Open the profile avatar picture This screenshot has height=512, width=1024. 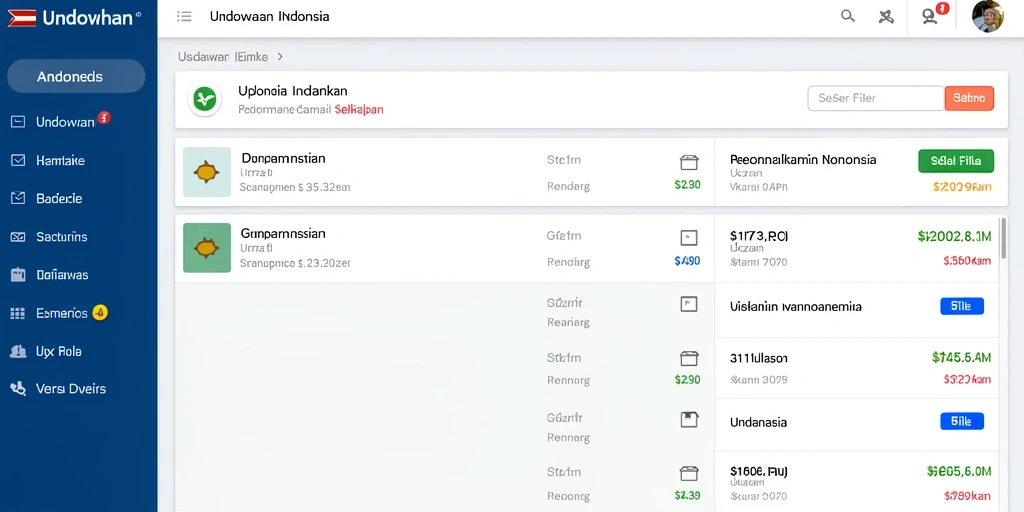pos(987,16)
